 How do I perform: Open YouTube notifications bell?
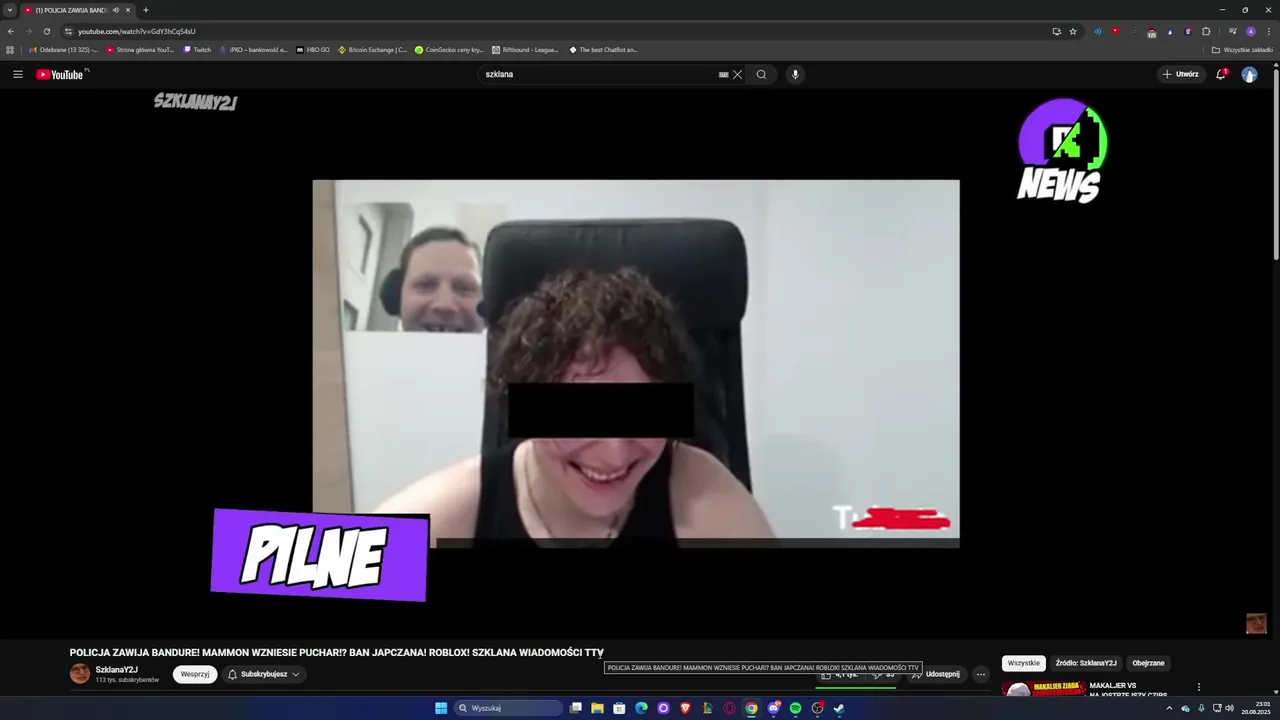(x=1221, y=74)
